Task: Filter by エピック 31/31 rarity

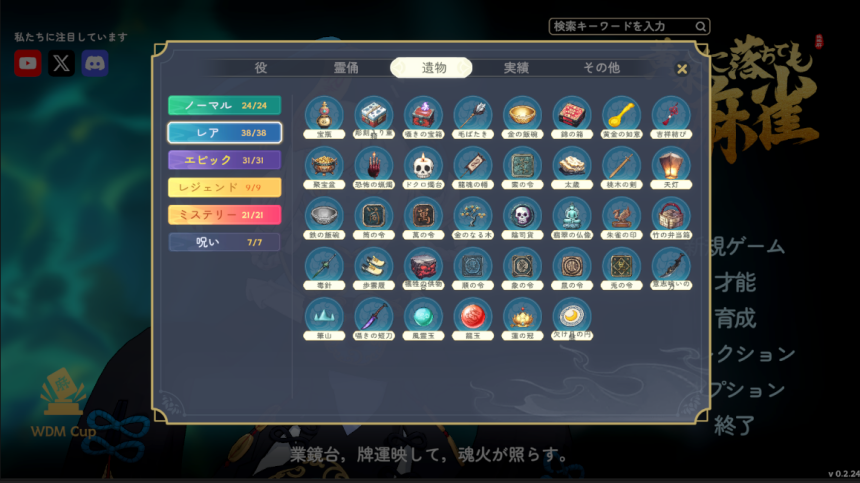Action: pyautogui.click(x=224, y=160)
